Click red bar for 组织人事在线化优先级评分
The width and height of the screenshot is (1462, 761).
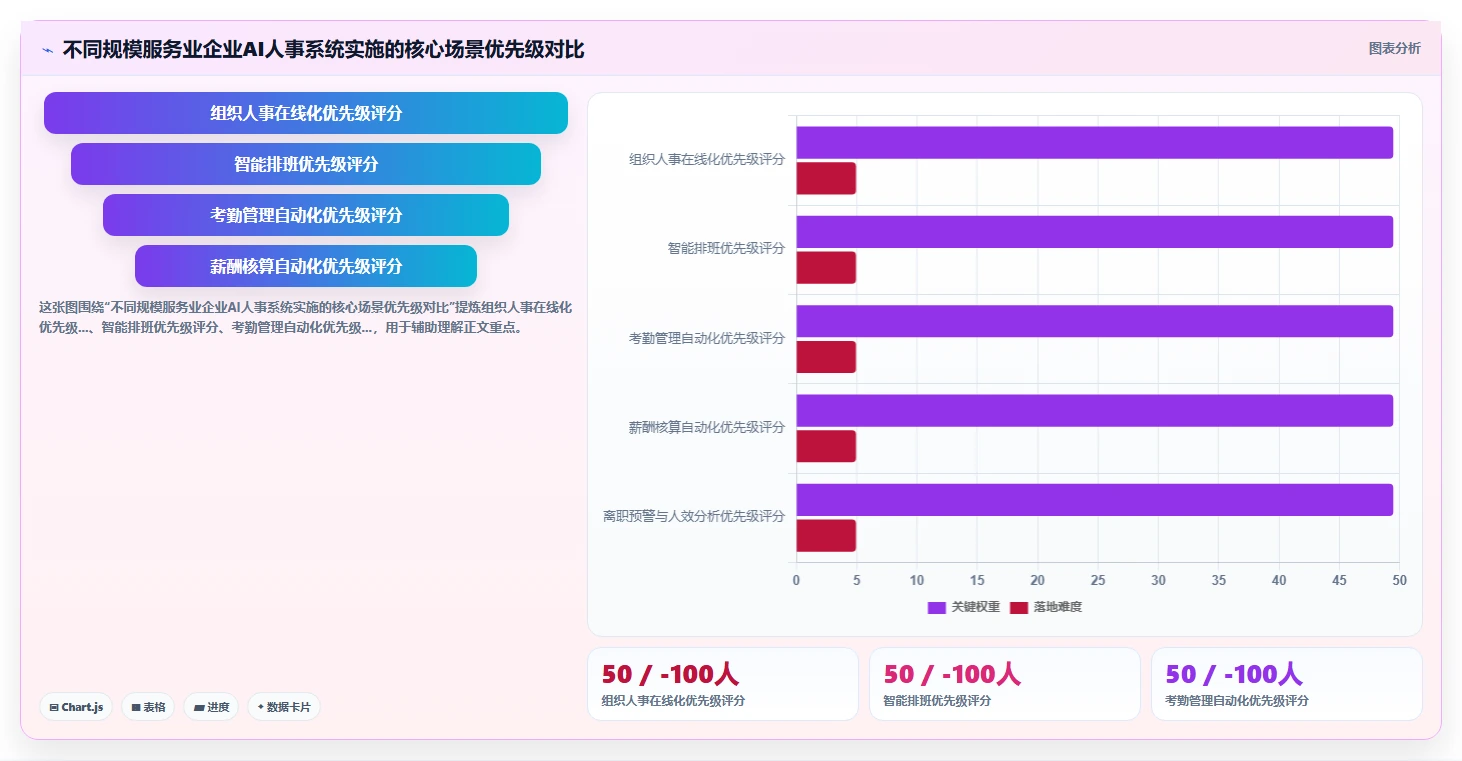826,179
